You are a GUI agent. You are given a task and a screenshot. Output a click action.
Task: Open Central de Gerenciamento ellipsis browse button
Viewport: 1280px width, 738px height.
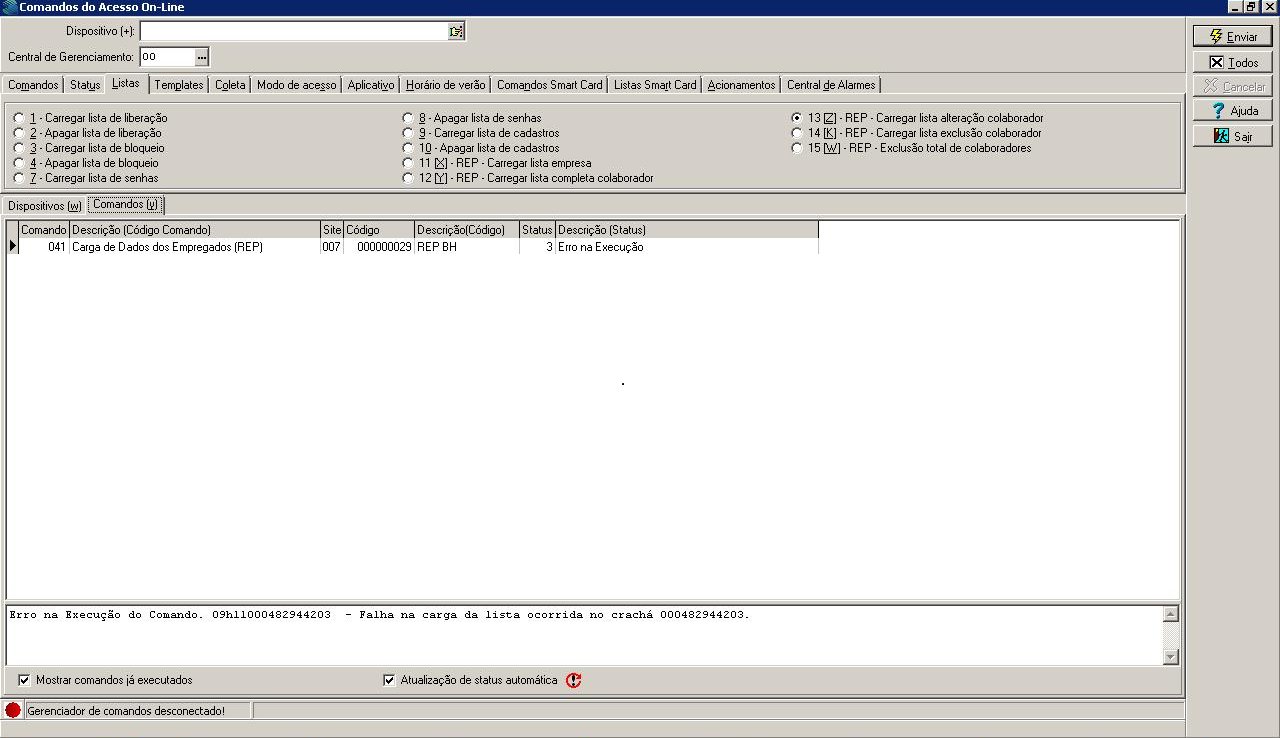coord(201,57)
